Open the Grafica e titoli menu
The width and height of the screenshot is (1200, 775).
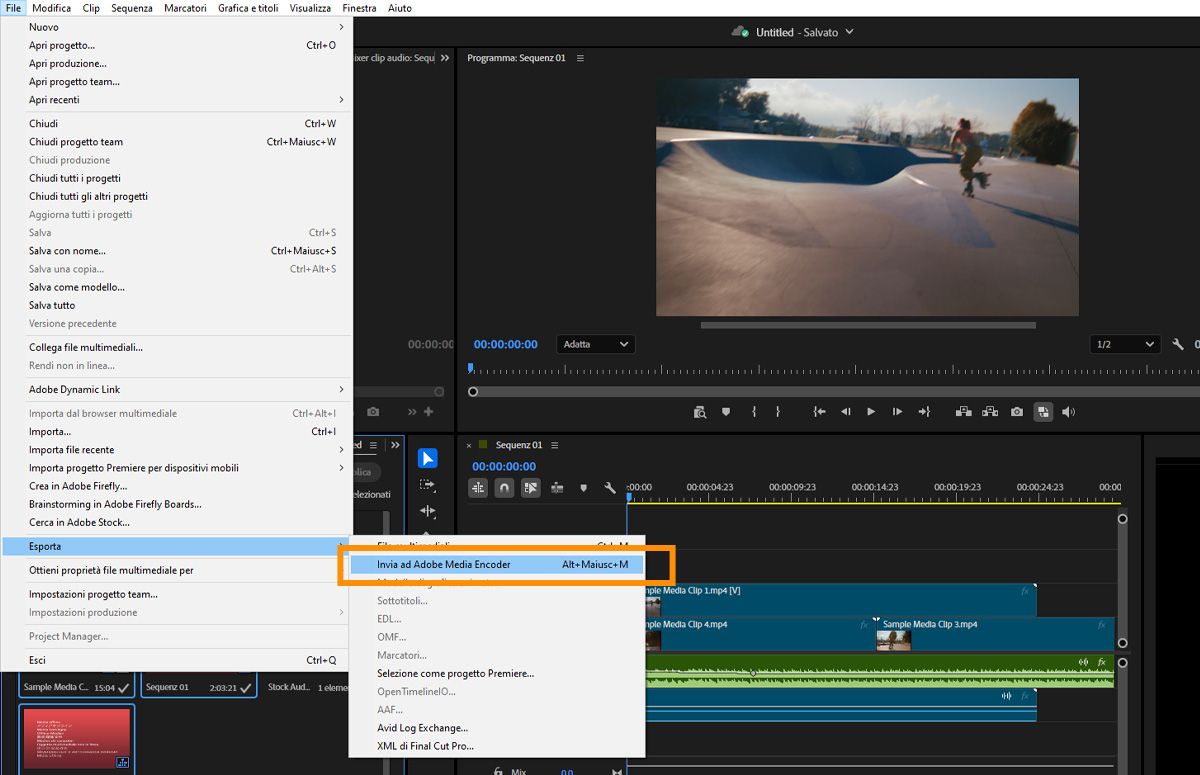tap(248, 8)
